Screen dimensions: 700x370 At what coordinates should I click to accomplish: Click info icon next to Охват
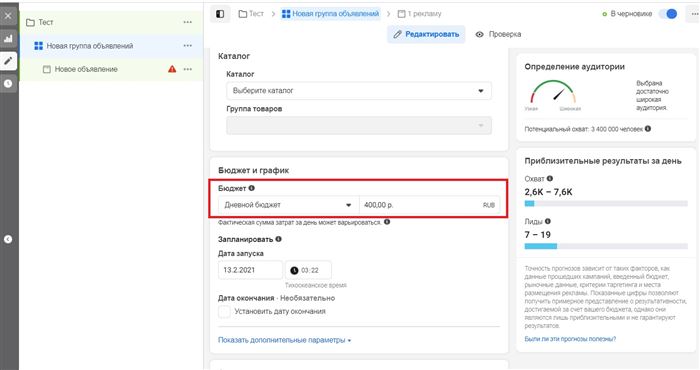(550, 179)
